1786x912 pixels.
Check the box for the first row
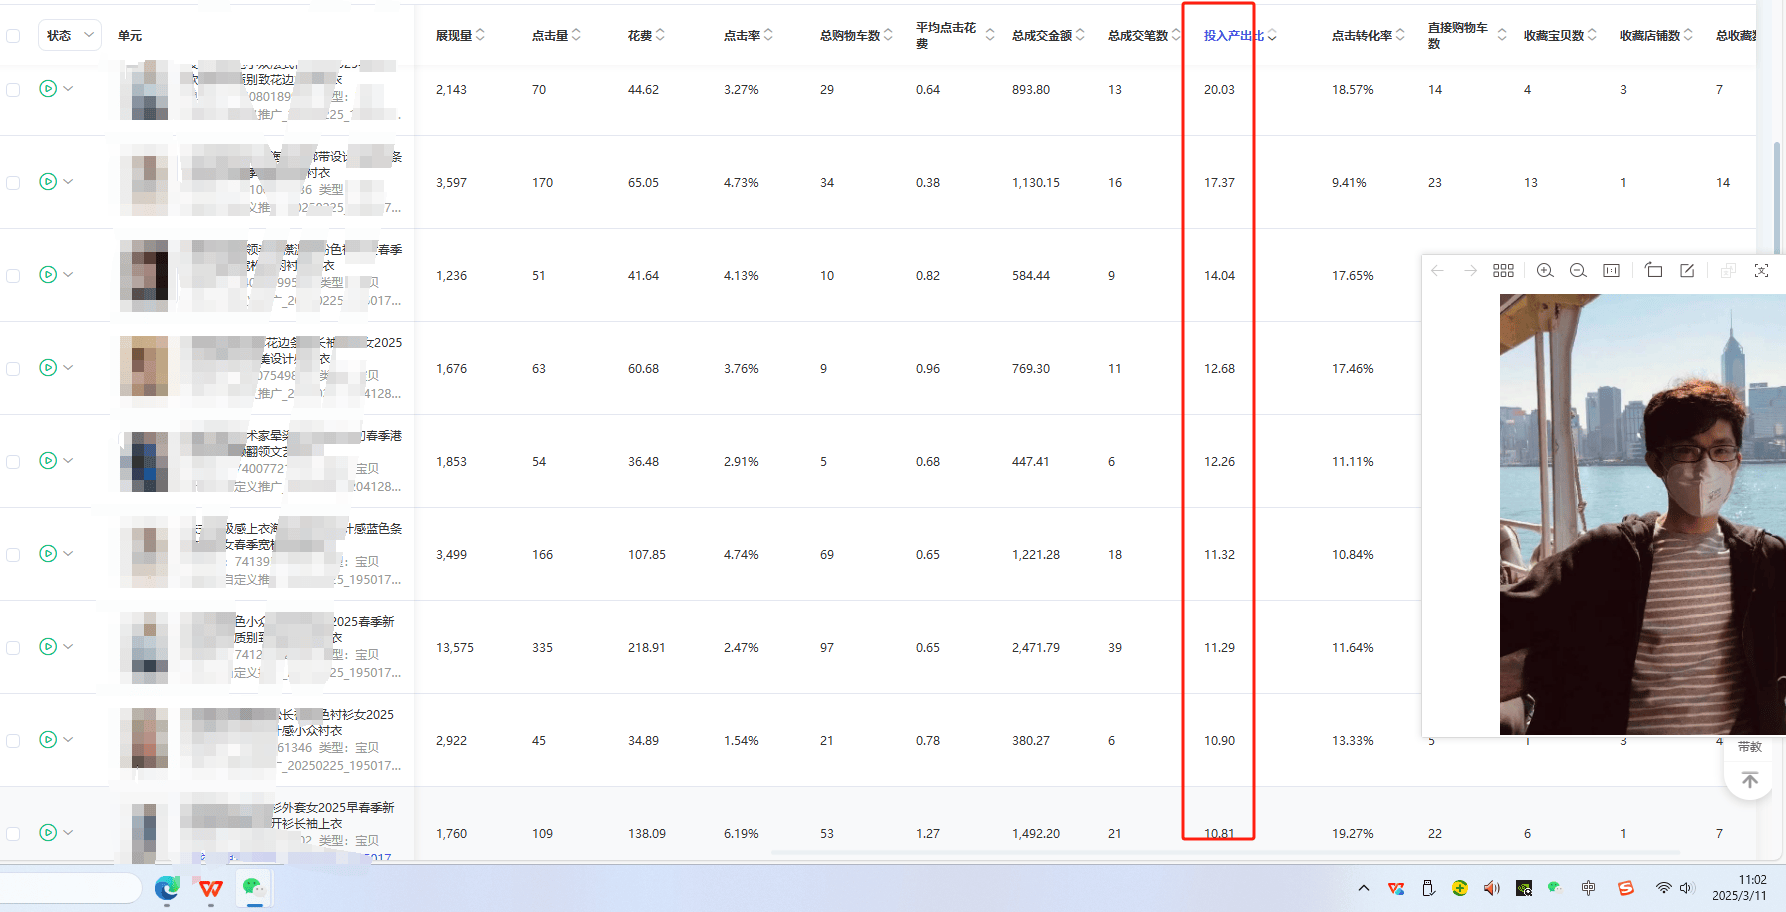click(13, 90)
